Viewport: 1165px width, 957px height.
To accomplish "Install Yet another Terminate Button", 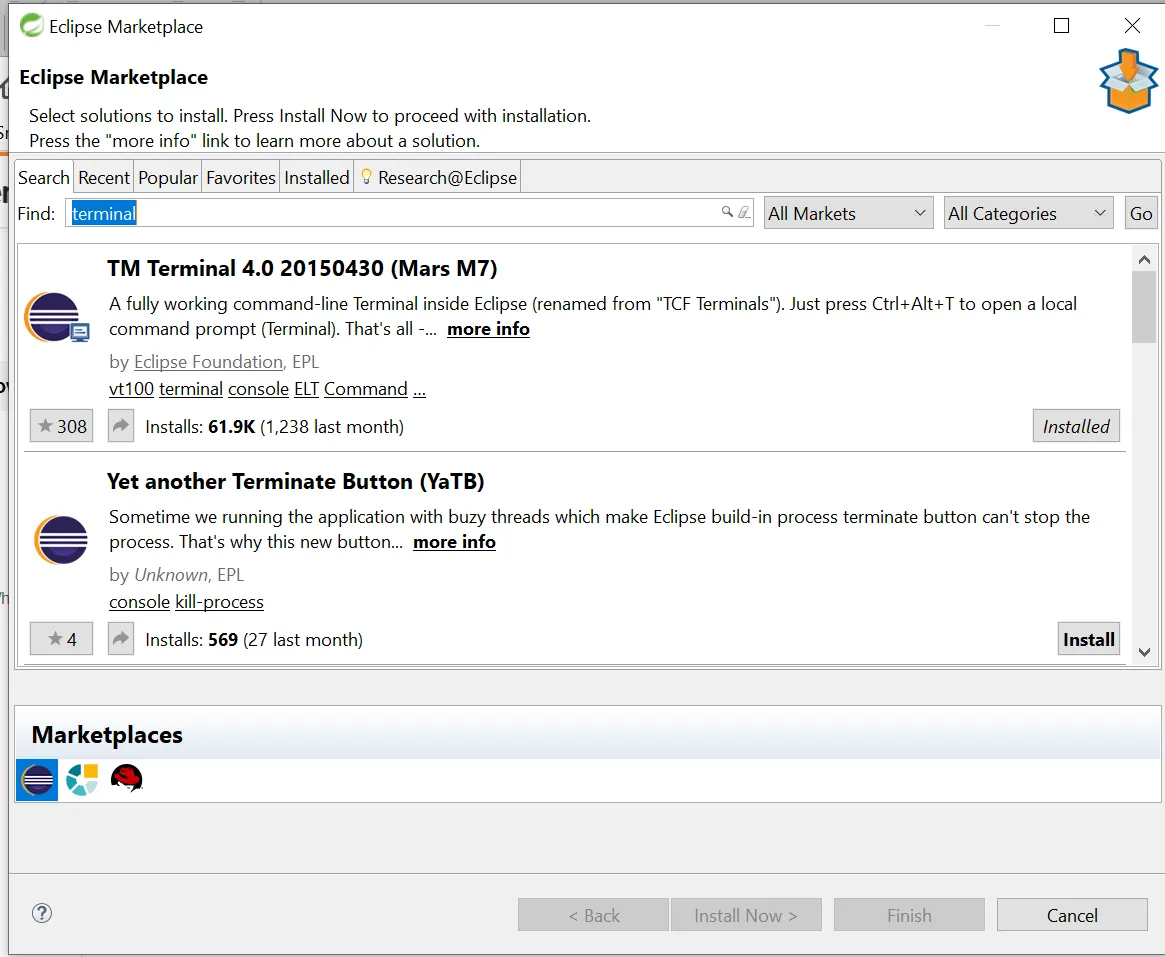I will (x=1088, y=639).
